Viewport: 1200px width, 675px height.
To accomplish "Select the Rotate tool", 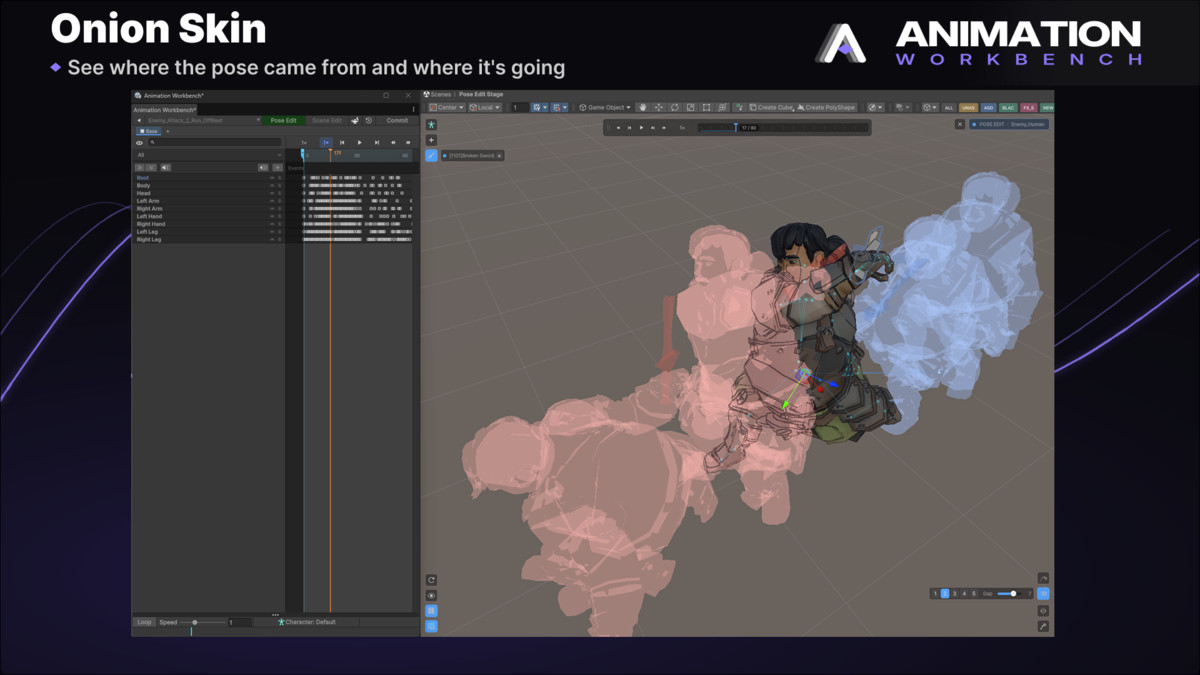I will (675, 107).
